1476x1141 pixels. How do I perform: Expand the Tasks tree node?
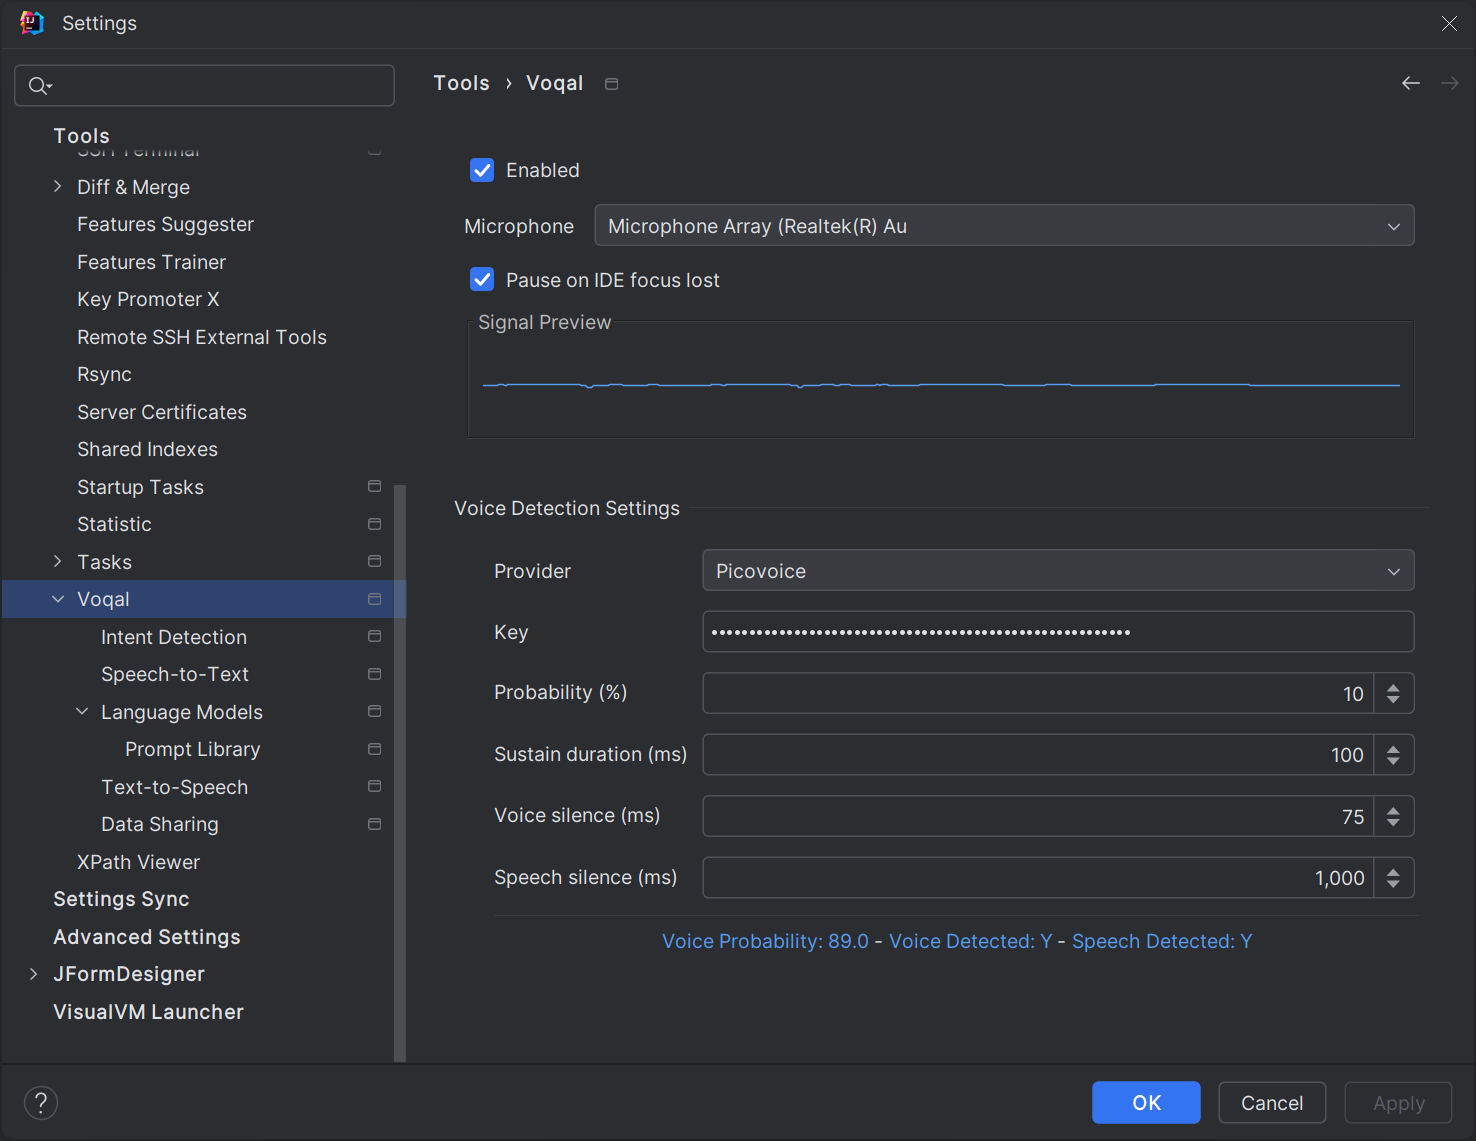58,561
